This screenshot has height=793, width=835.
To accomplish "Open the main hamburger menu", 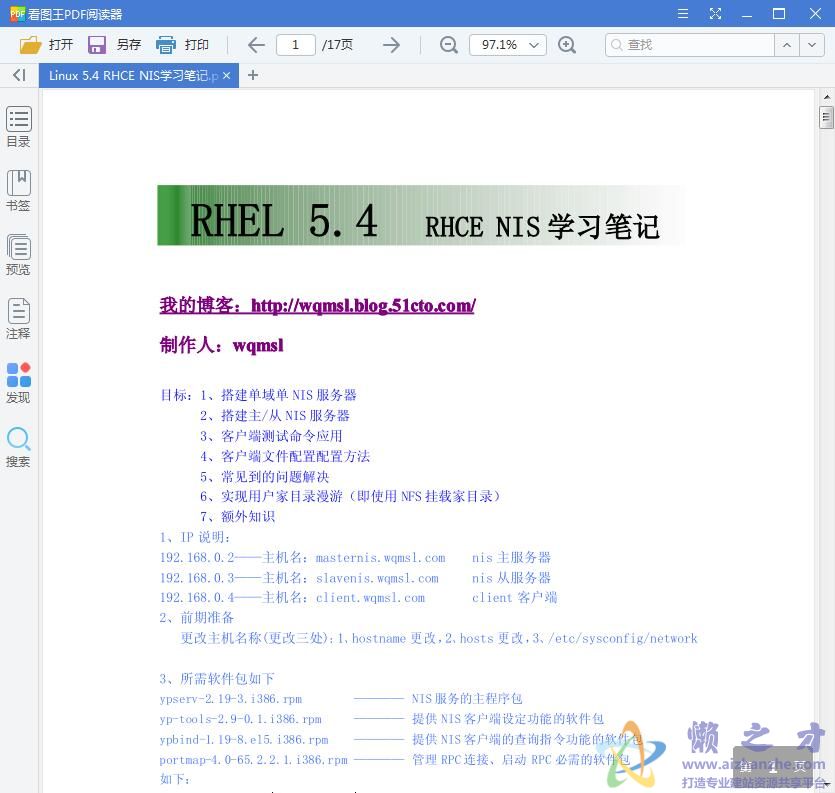I will (x=684, y=14).
